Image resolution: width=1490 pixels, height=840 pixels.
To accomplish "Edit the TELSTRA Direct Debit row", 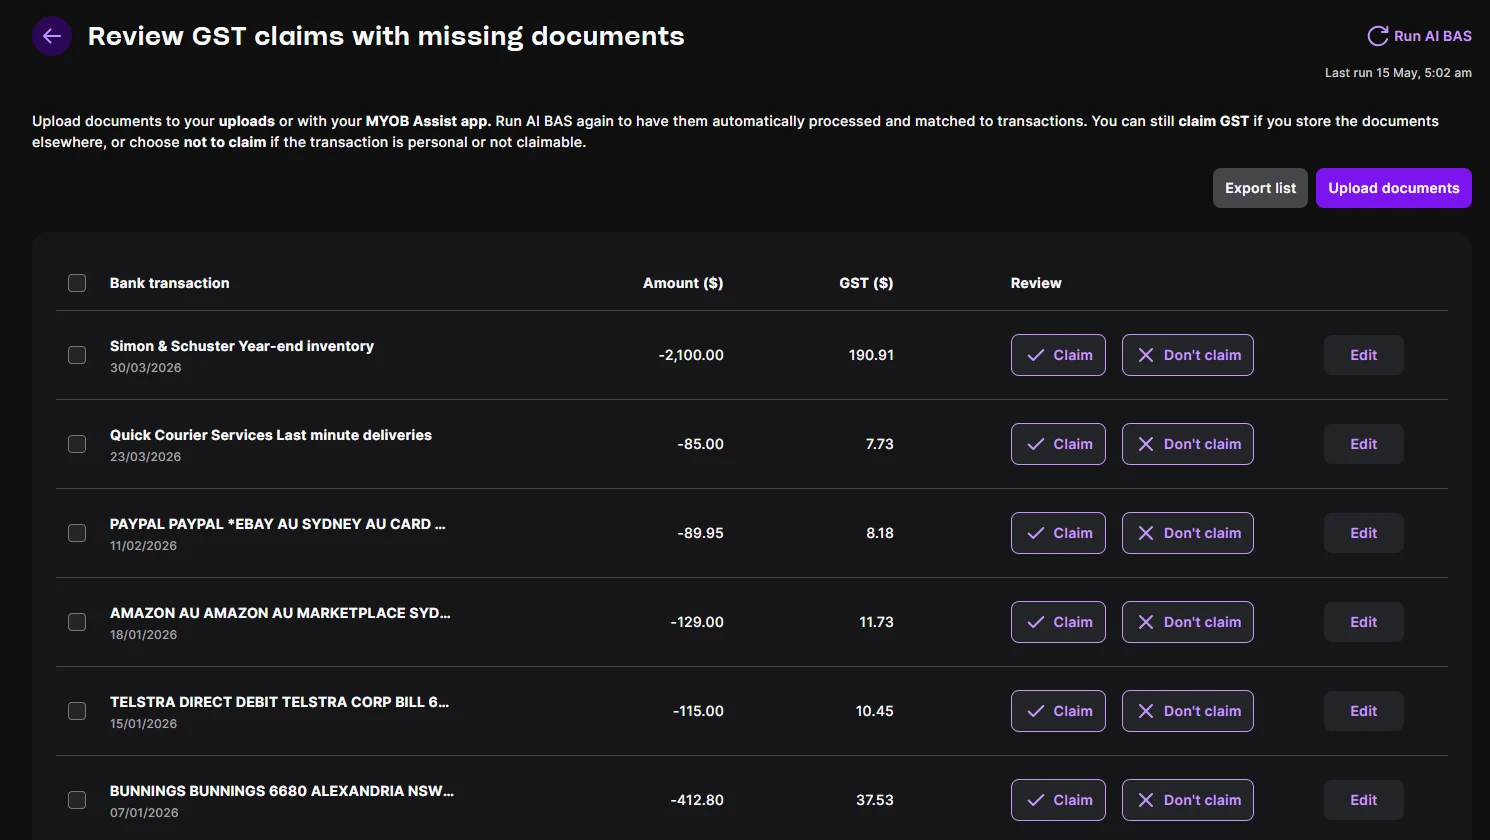I will tap(1364, 711).
